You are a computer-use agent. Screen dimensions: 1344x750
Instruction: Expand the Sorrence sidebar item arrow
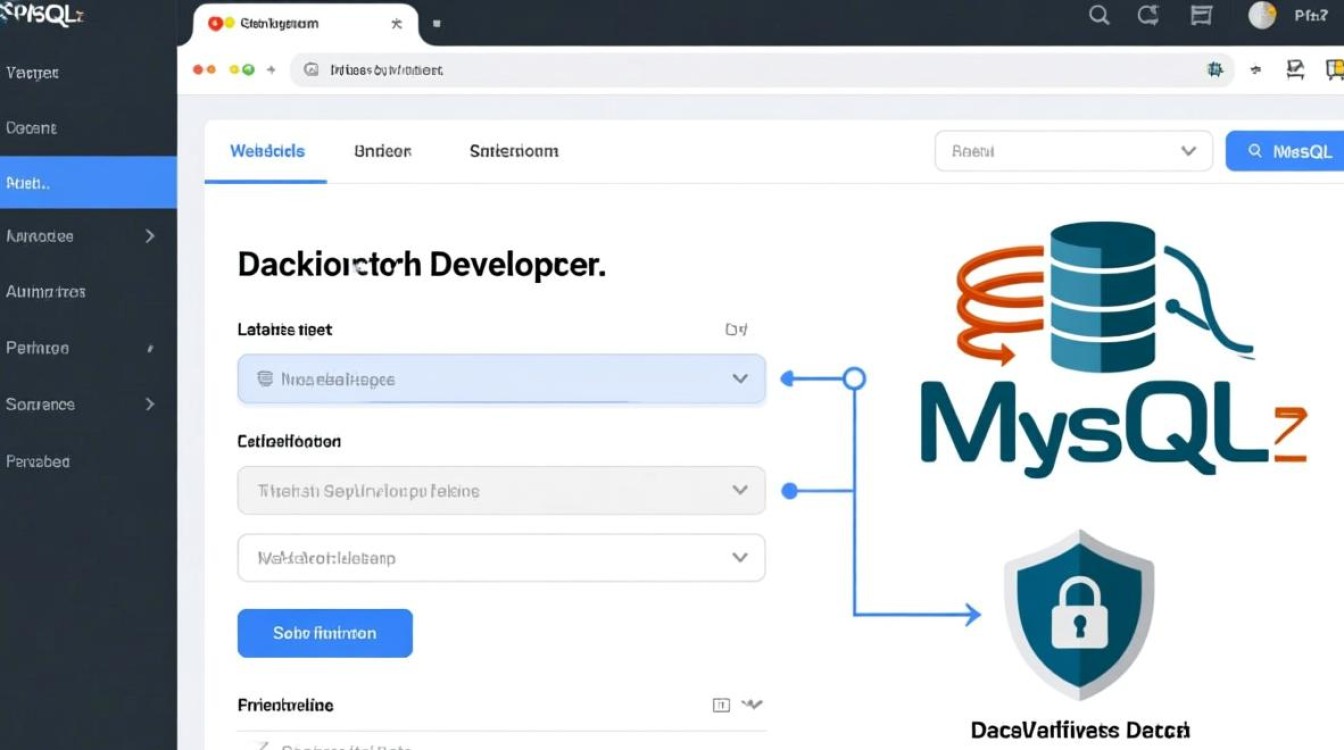tap(150, 404)
